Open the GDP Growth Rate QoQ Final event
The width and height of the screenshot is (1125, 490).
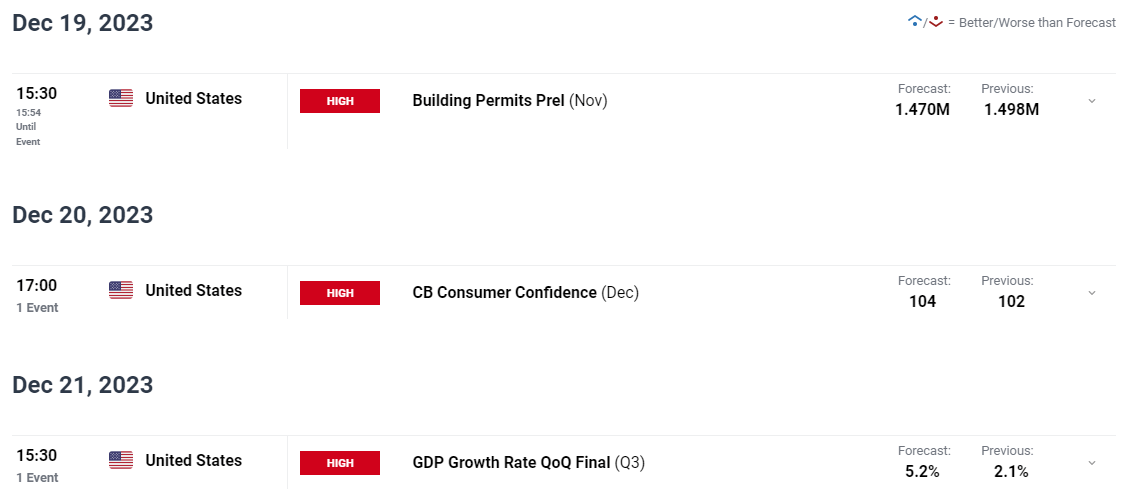click(x=529, y=463)
